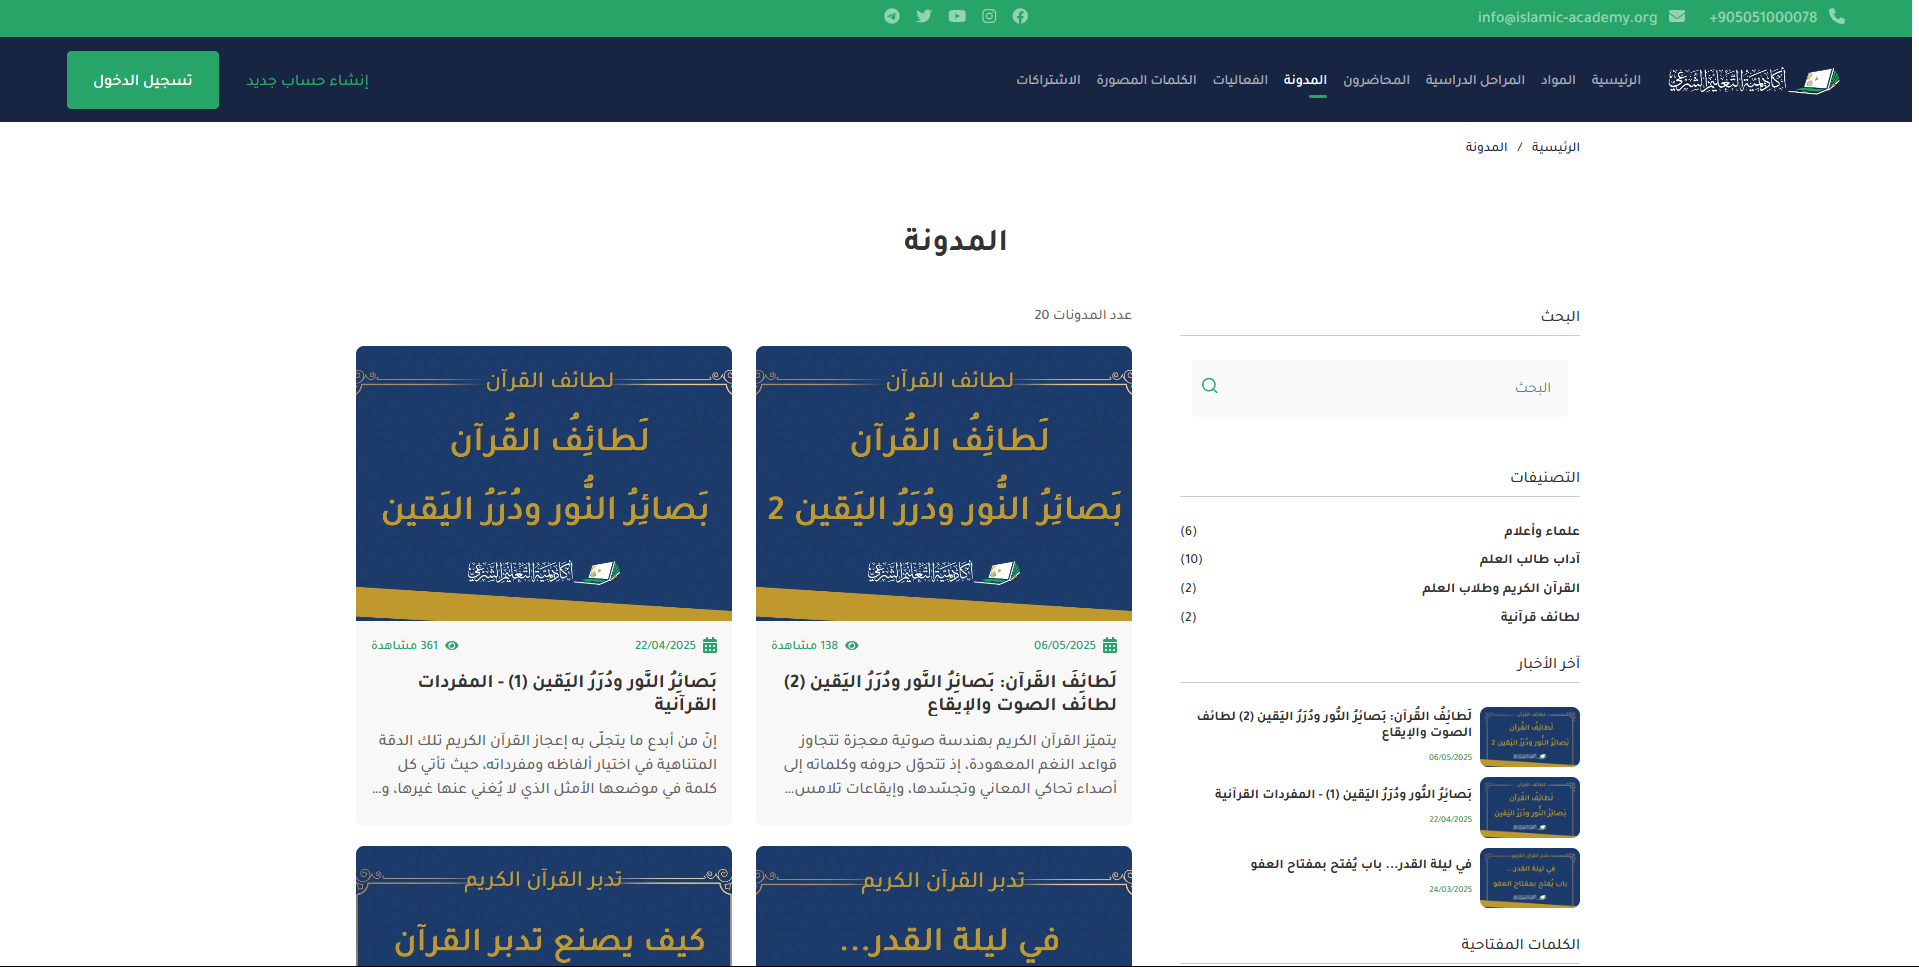
Task: Open the علماء وأعلام category
Action: 1541,531
